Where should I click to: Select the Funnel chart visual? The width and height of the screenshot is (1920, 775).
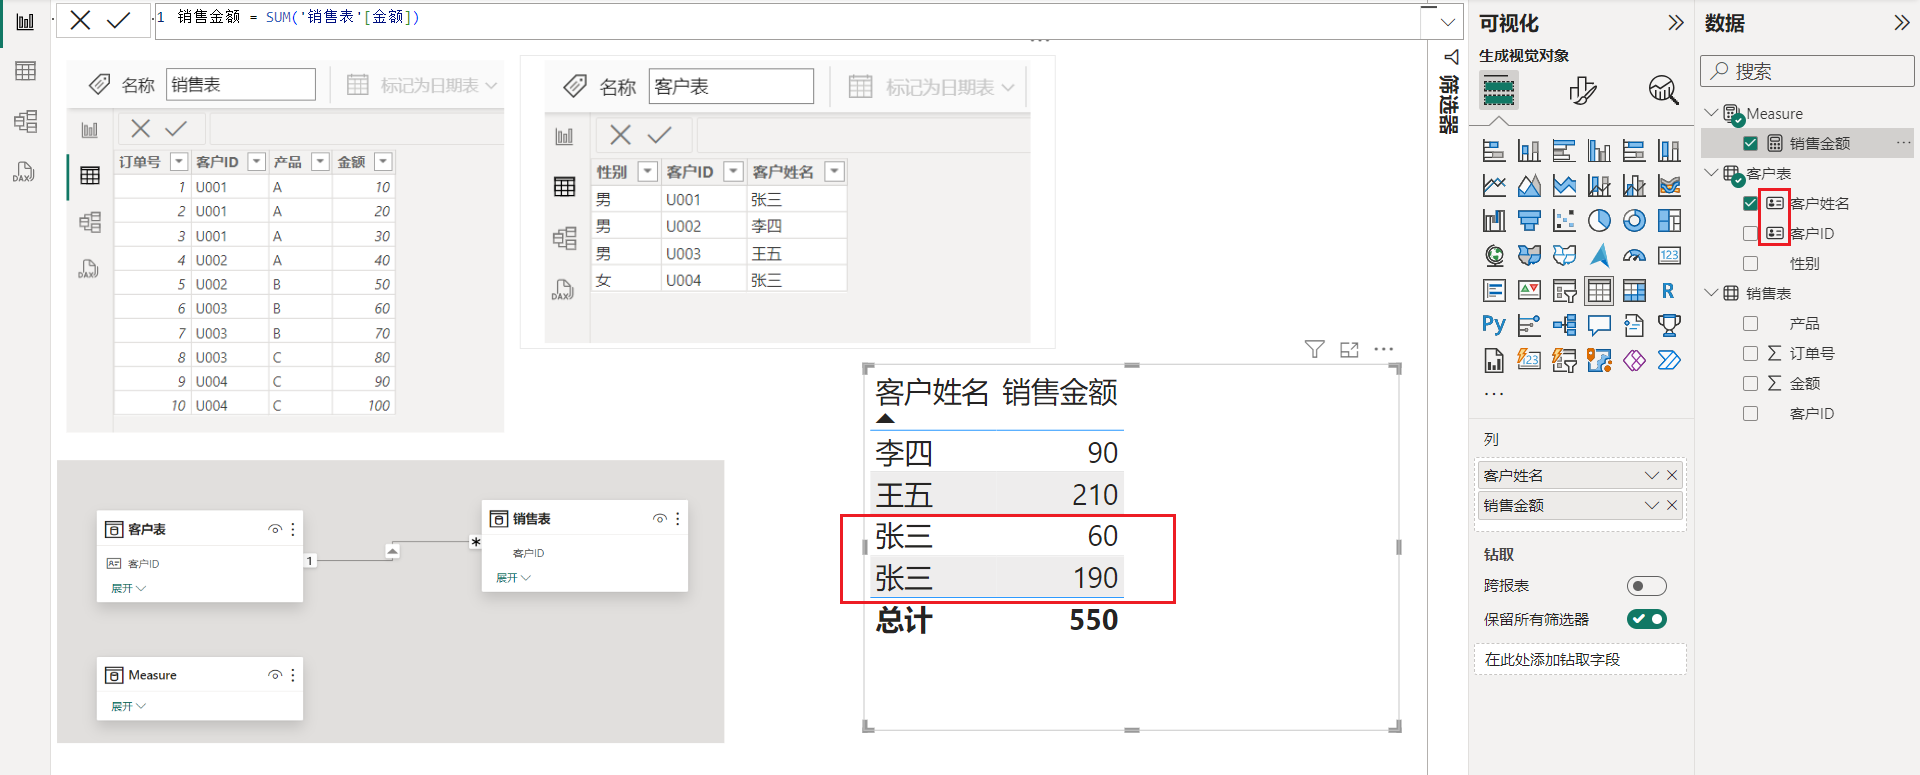[1529, 220]
